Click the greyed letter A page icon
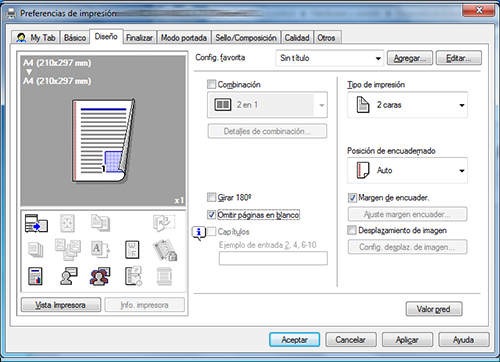Image resolution: width=500 pixels, height=362 pixels. point(100,250)
